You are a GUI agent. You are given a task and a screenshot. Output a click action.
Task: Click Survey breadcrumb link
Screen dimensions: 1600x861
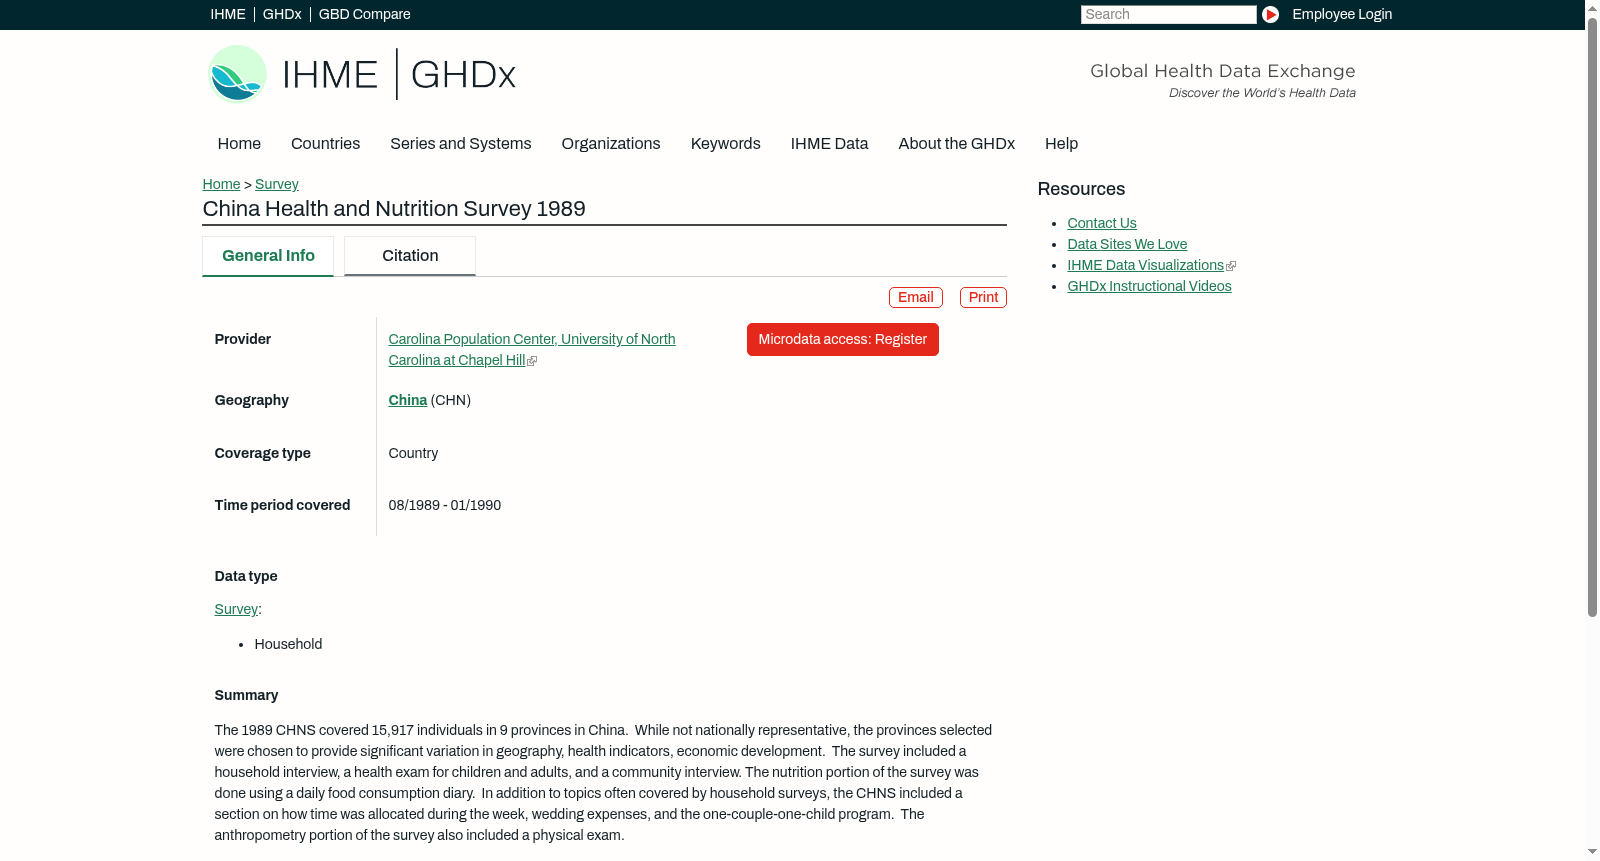277,184
